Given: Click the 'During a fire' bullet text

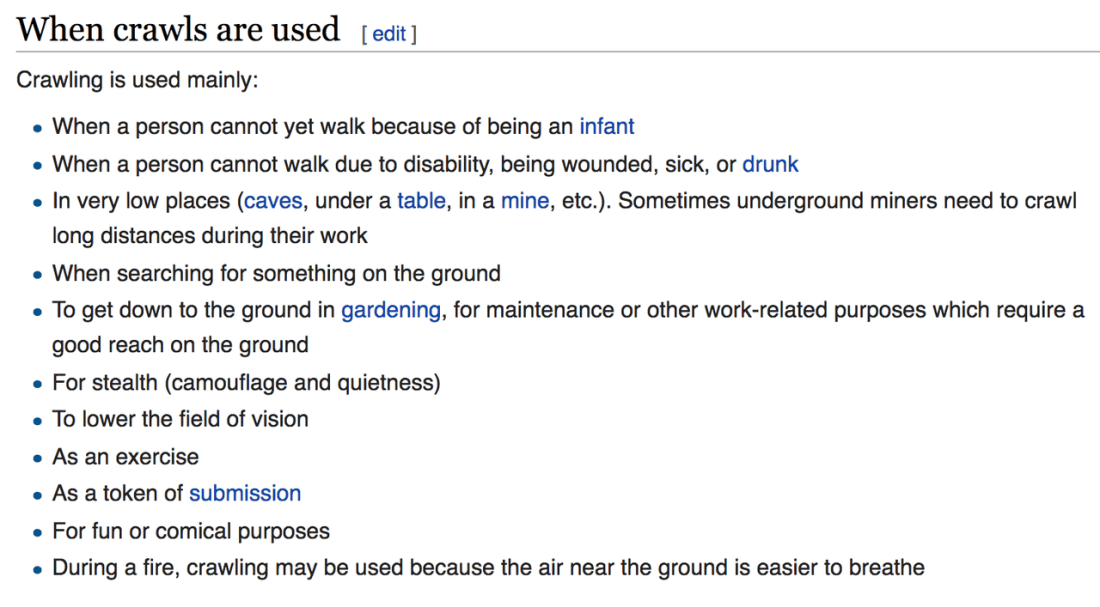Looking at the screenshot, I should pyautogui.click(x=488, y=567).
